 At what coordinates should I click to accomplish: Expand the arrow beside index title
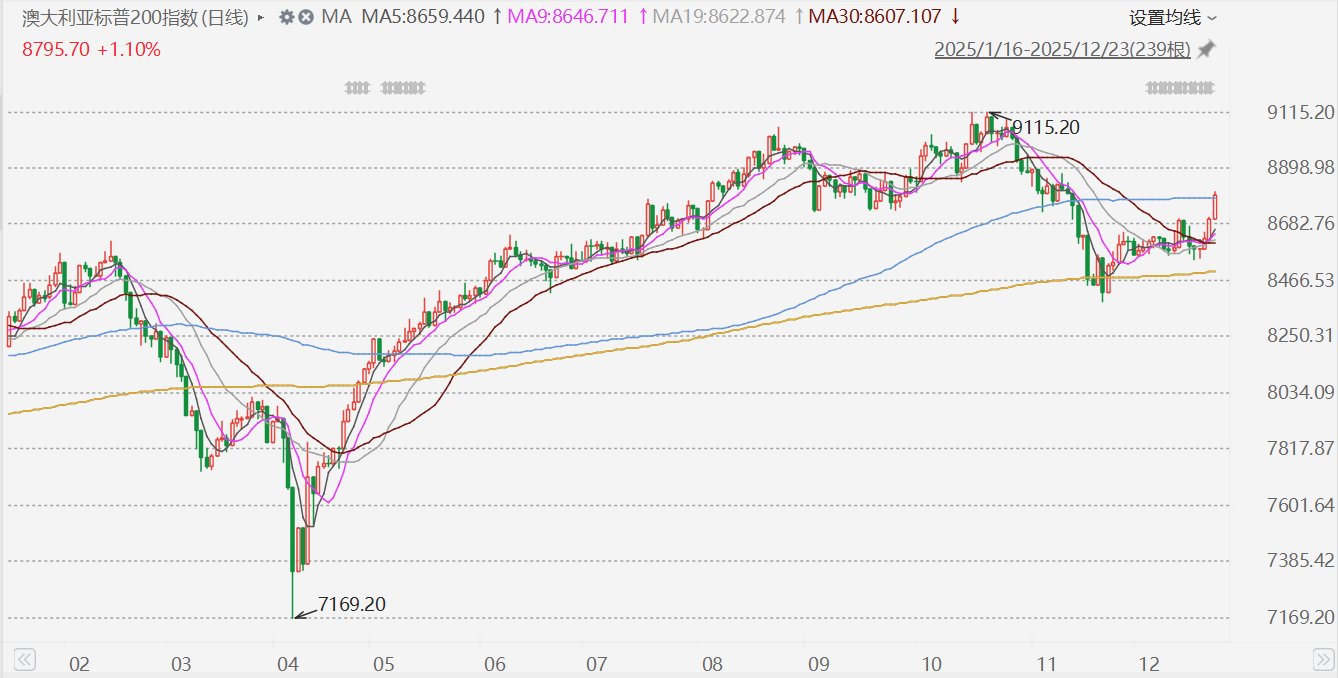pyautogui.click(x=261, y=18)
